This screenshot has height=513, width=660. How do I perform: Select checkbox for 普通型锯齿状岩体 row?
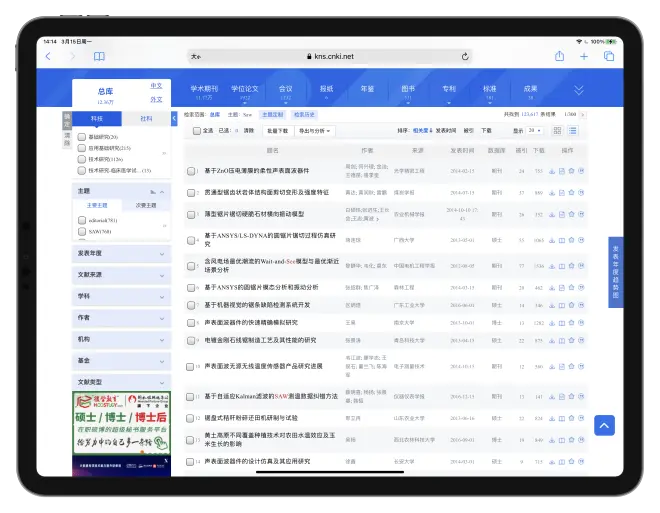click(x=191, y=193)
